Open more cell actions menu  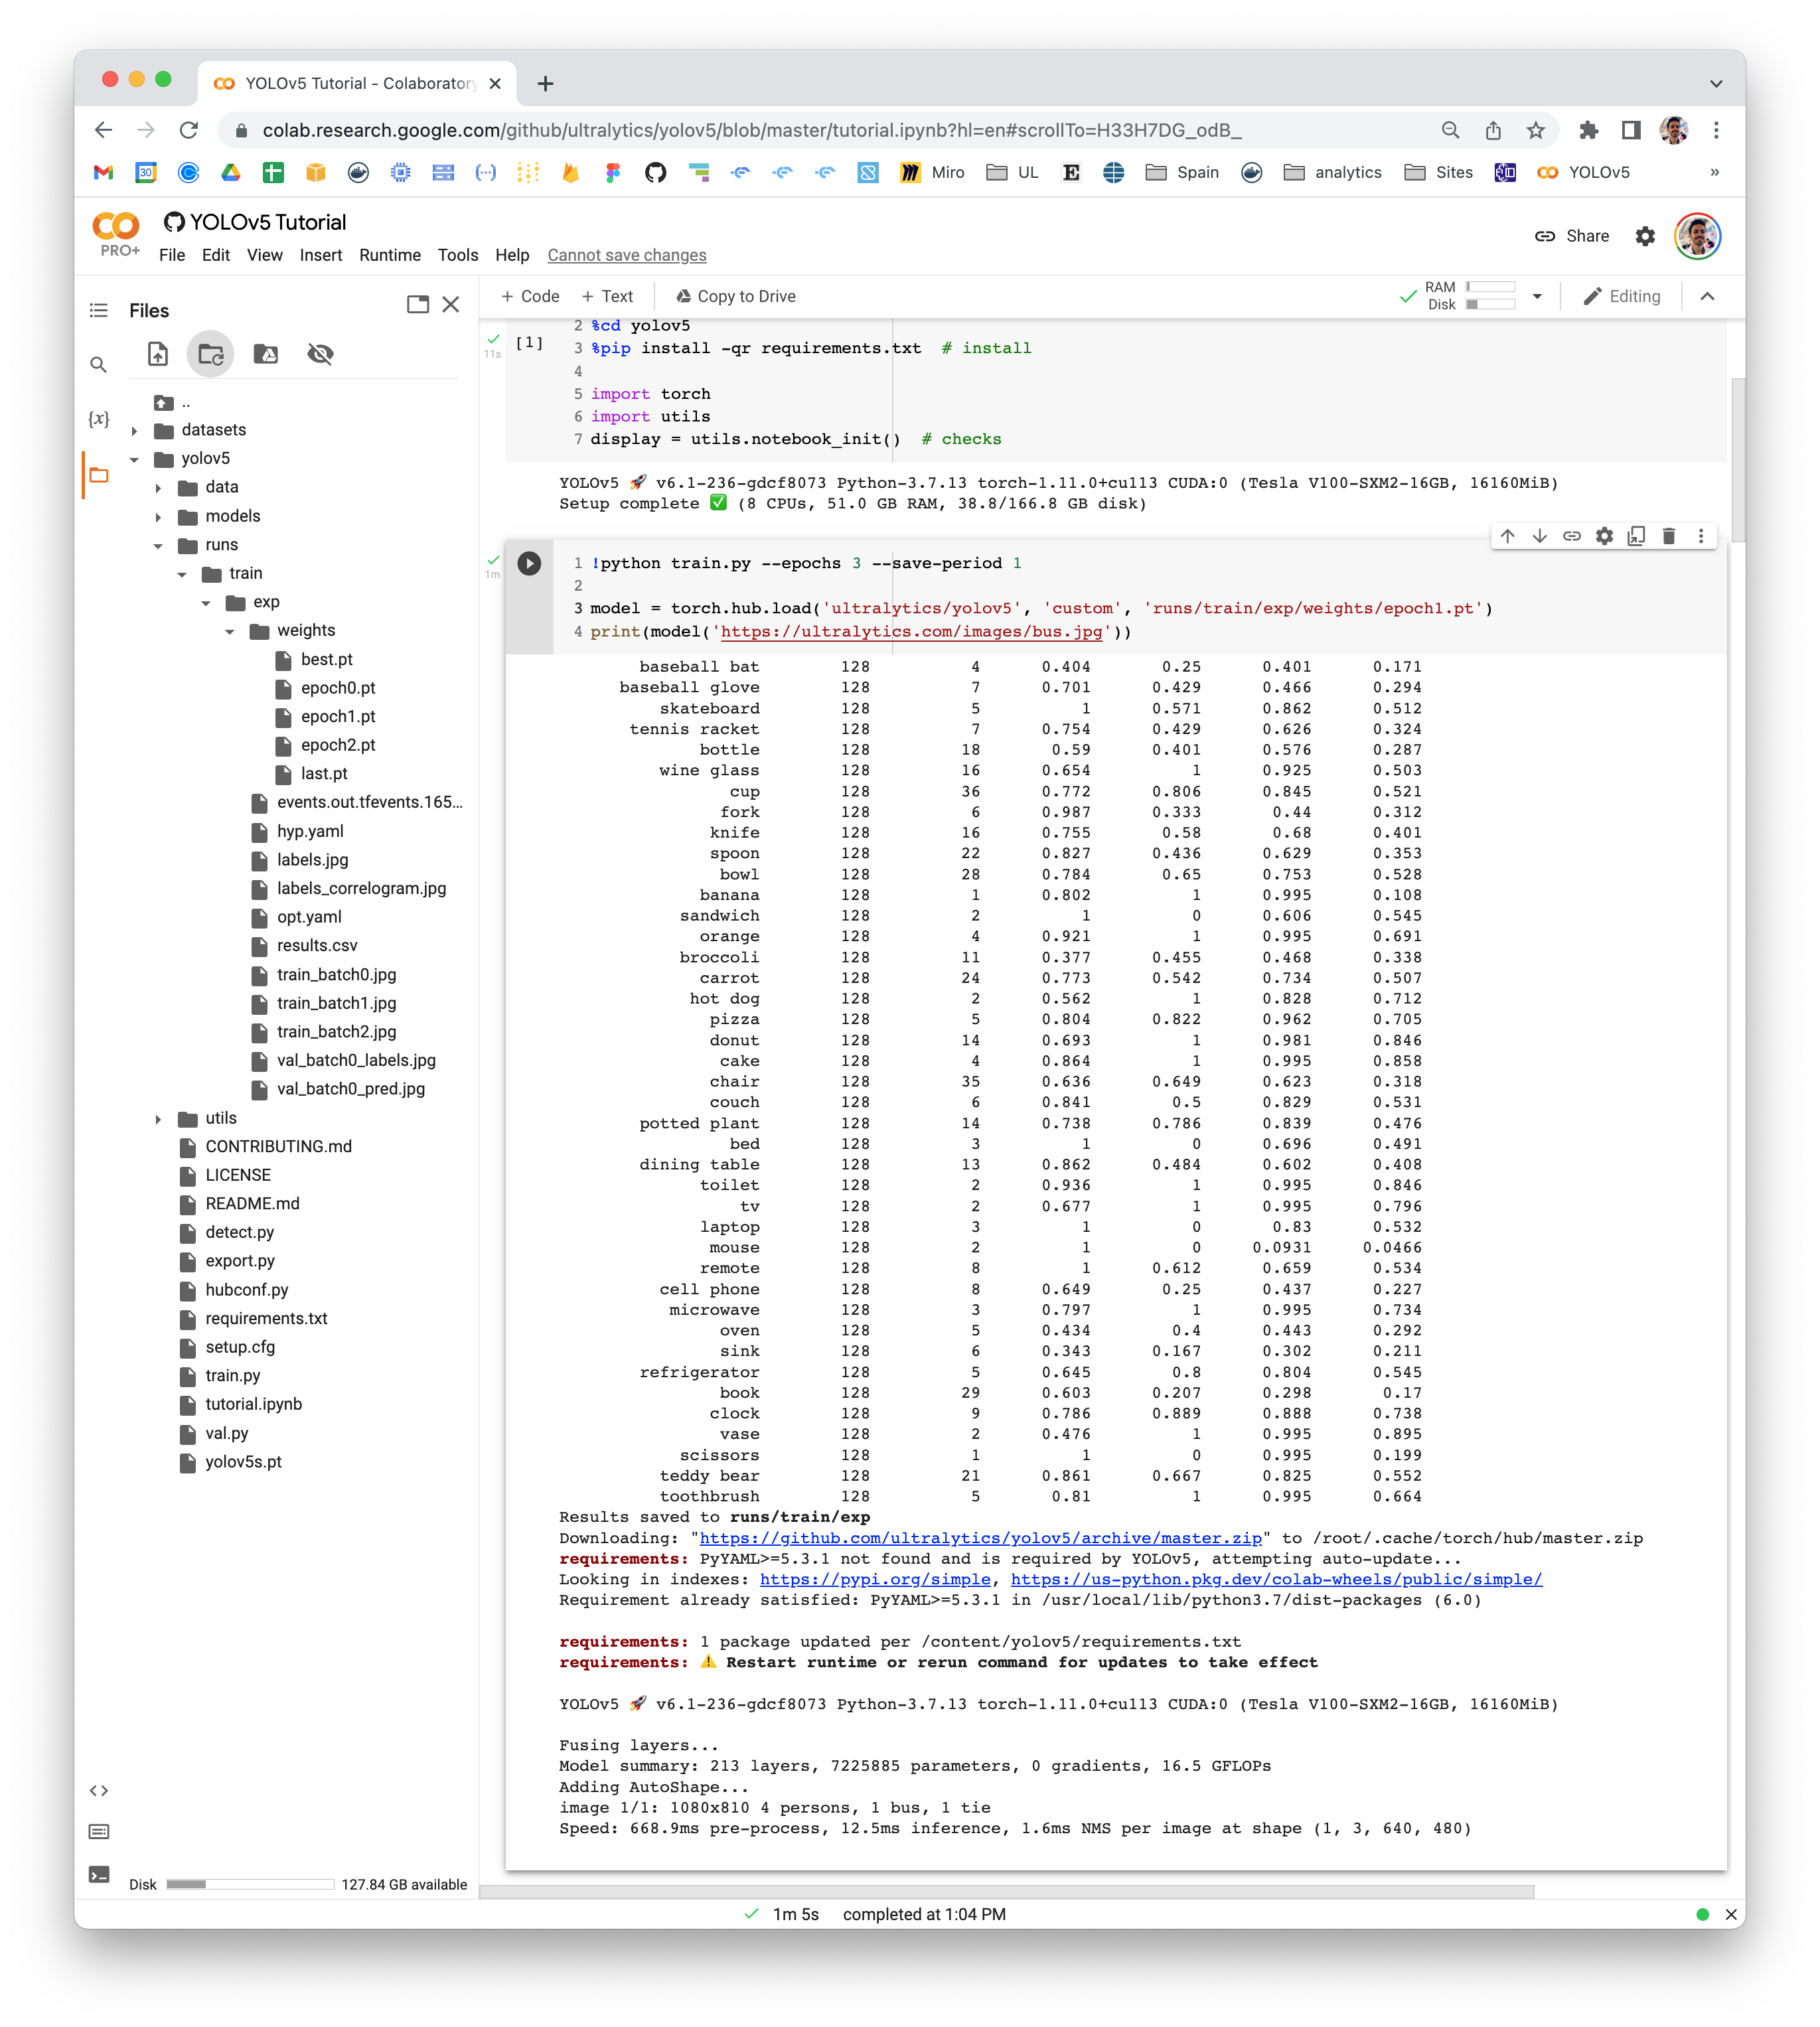click(1700, 536)
